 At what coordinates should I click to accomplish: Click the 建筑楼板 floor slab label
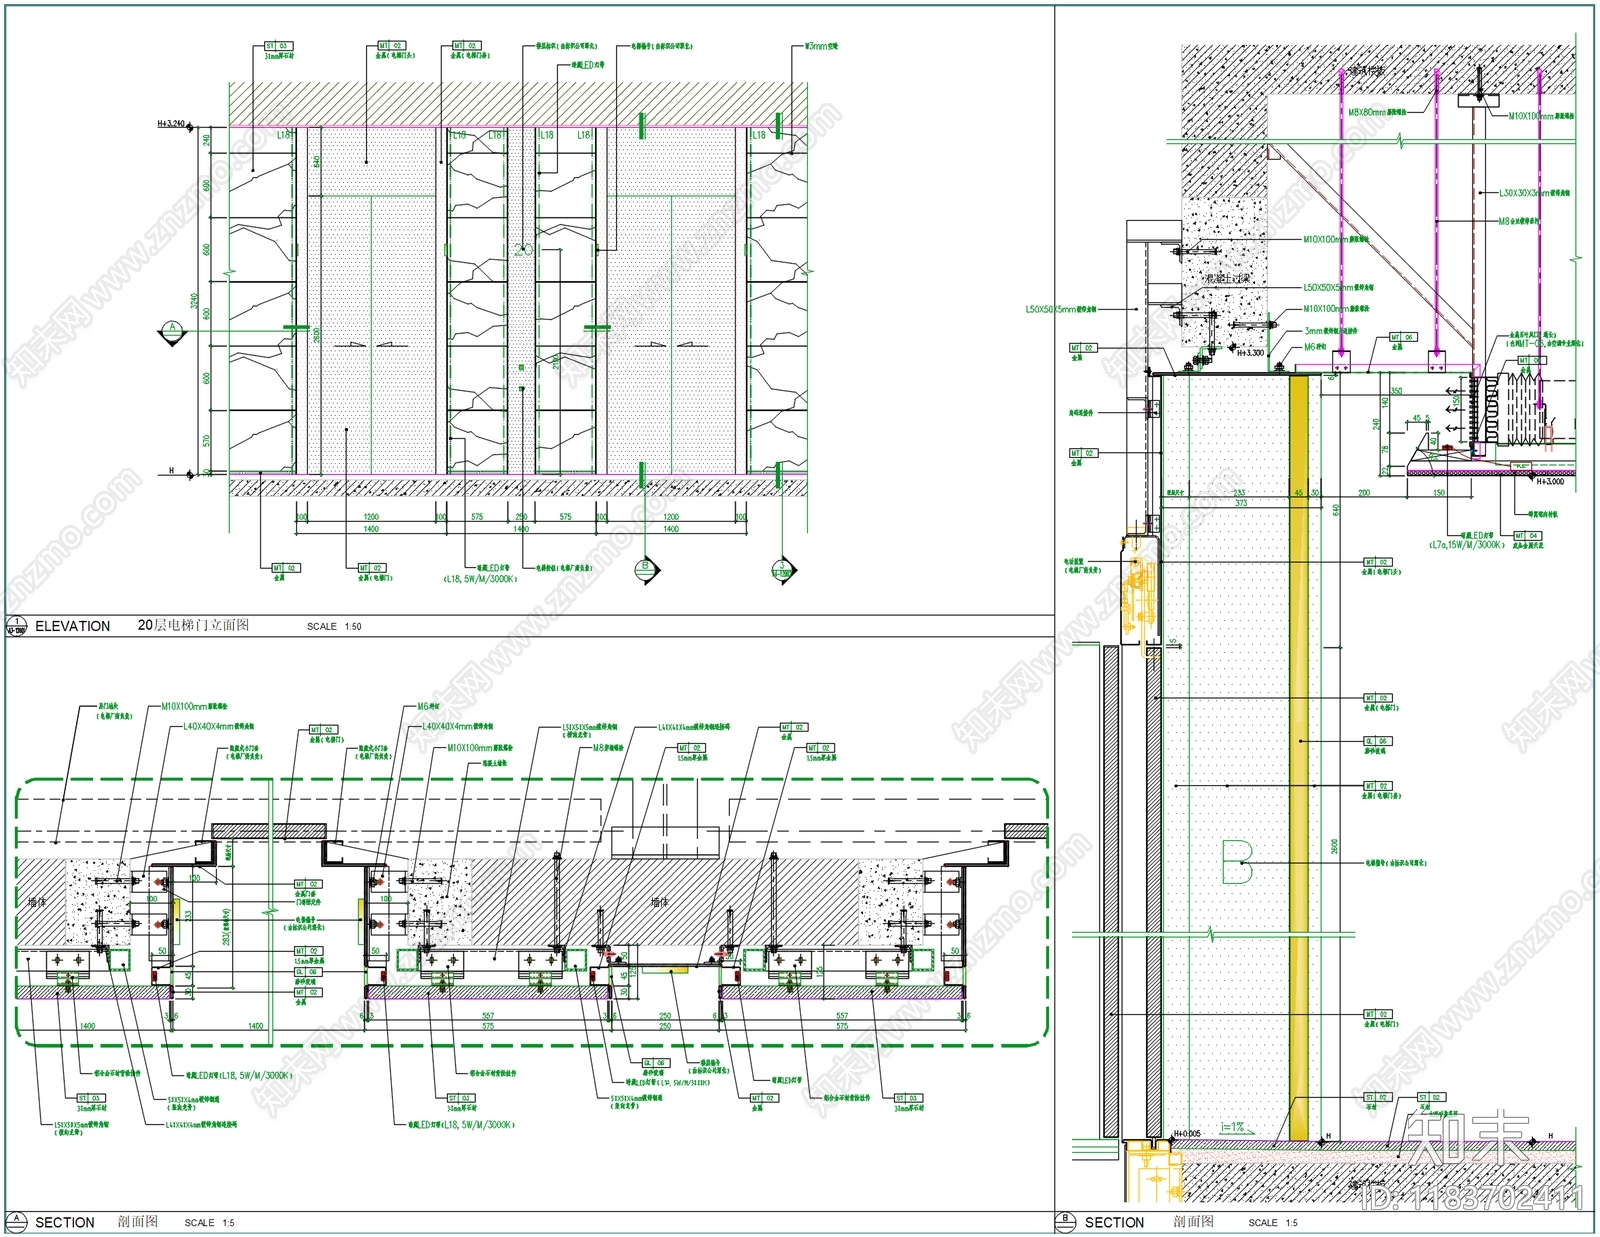[x=1366, y=72]
